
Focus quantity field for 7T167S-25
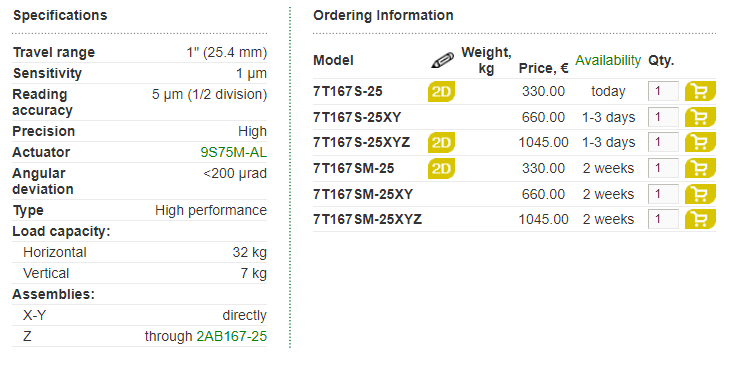(x=663, y=91)
